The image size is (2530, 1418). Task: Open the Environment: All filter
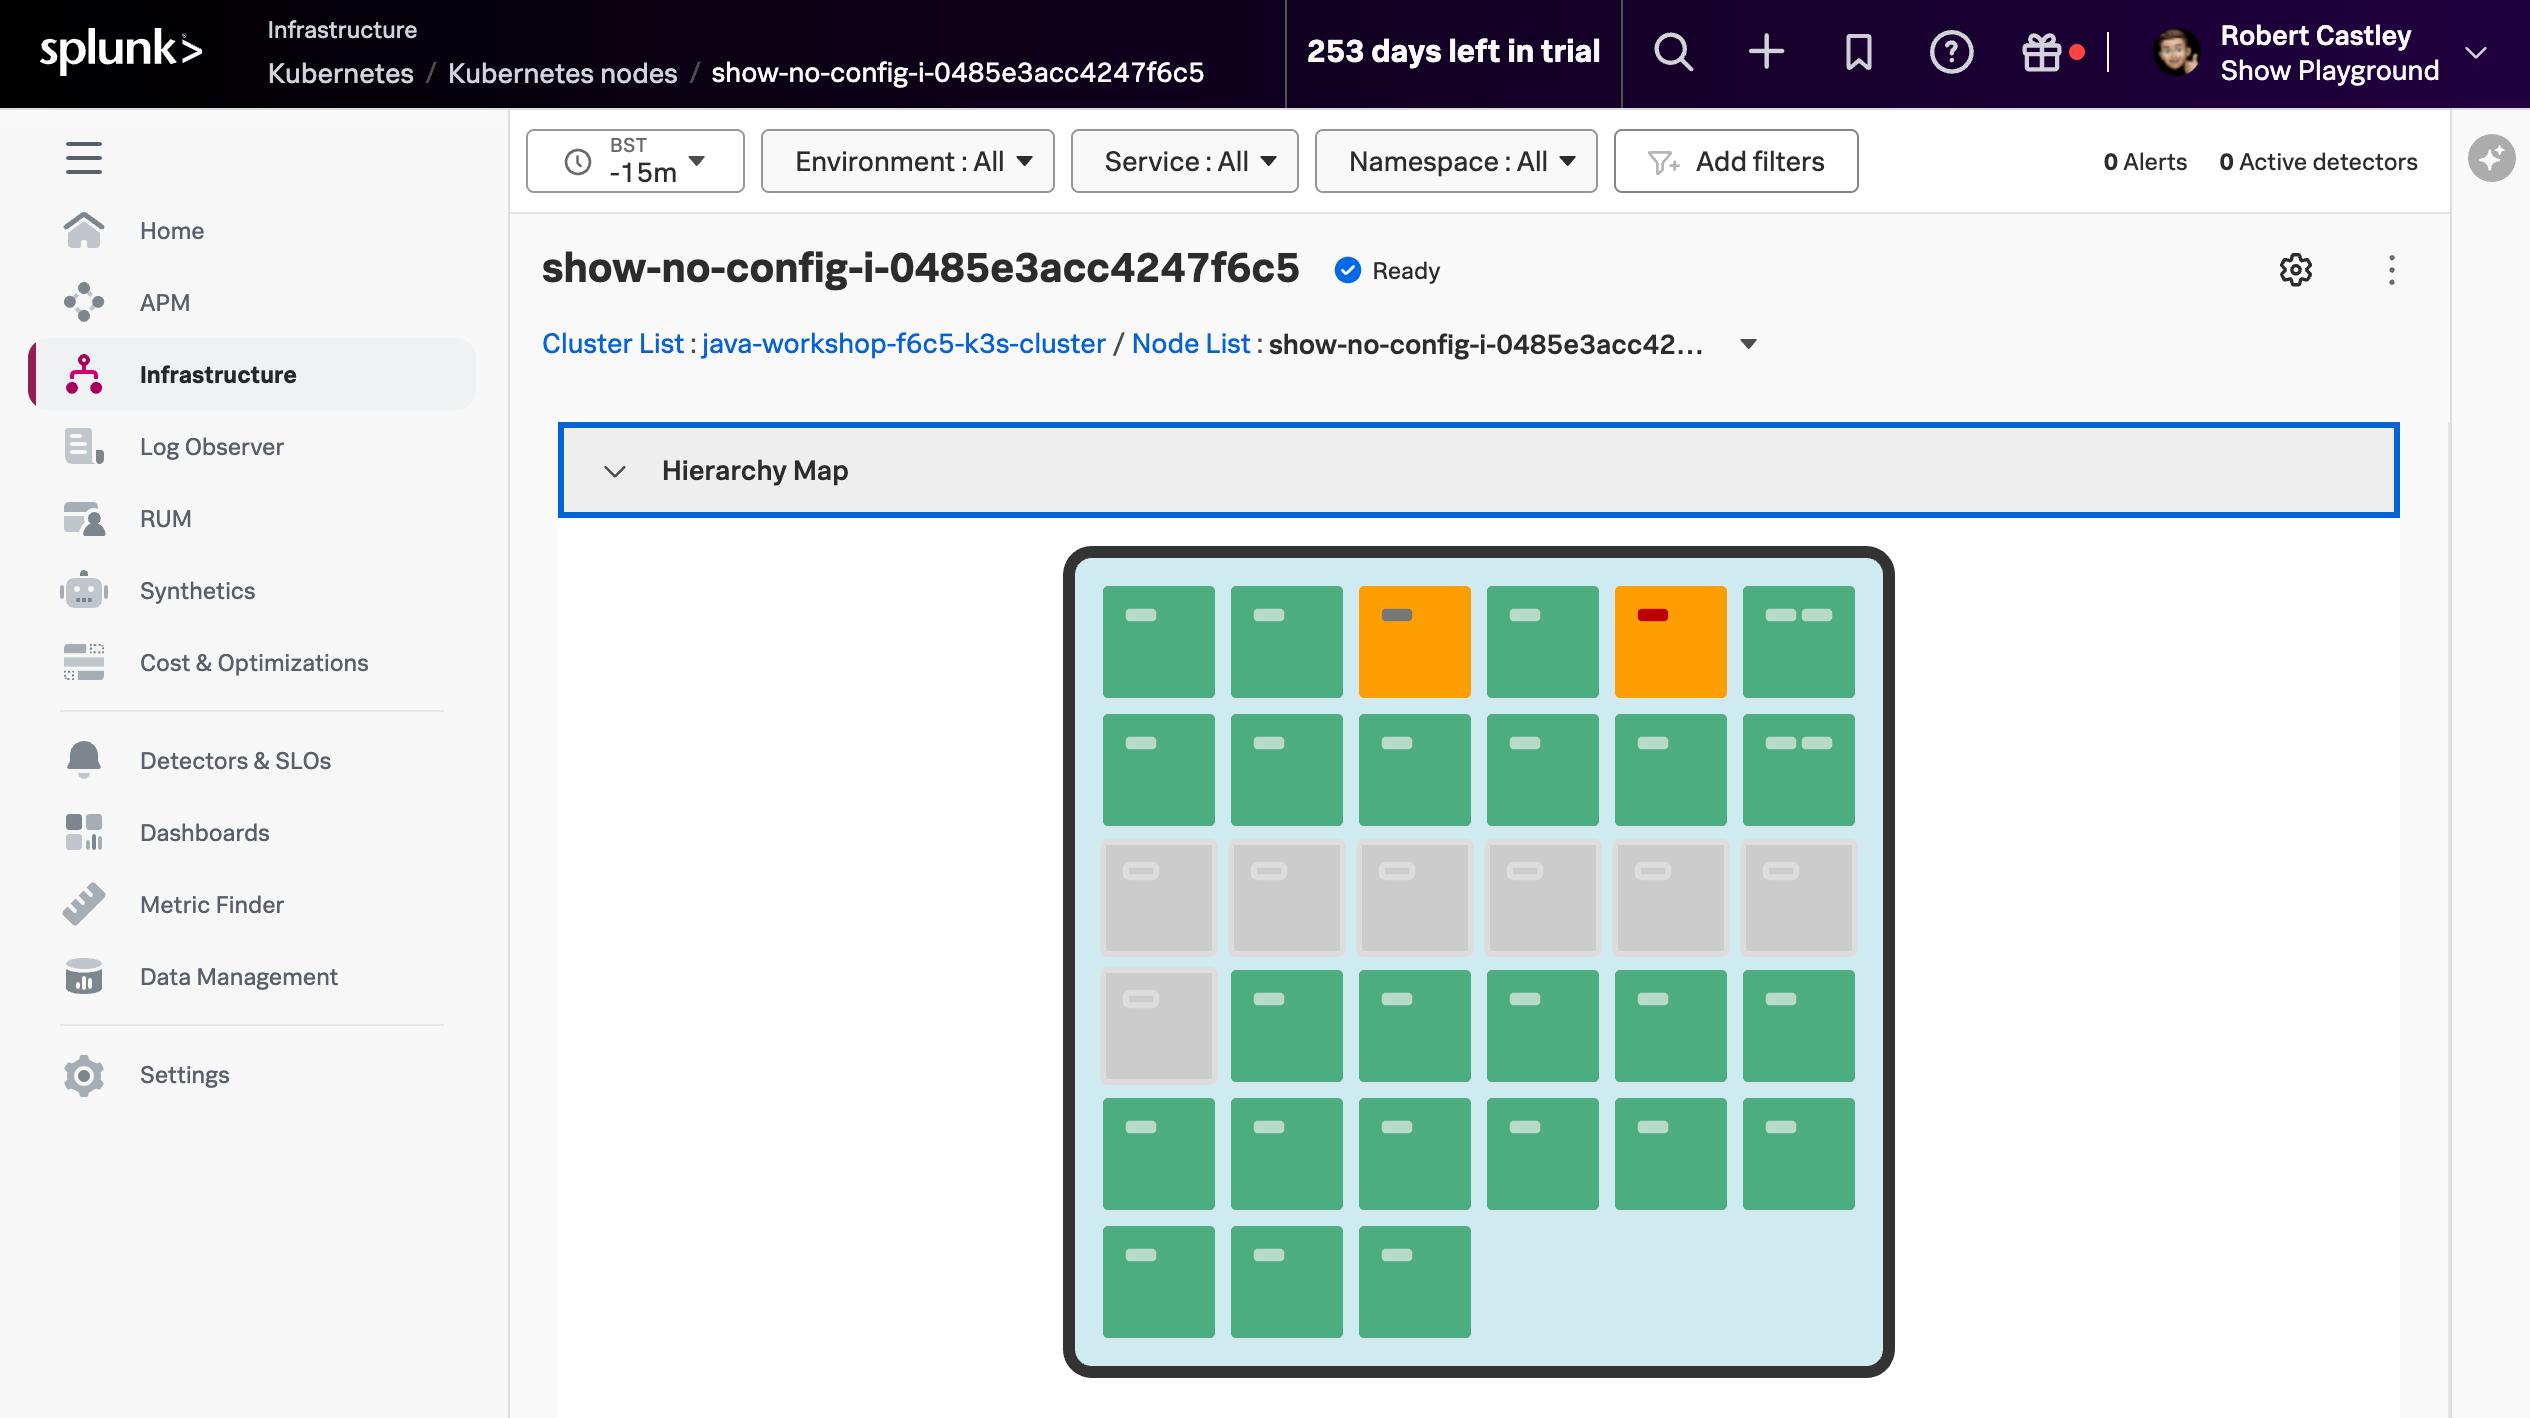point(907,161)
